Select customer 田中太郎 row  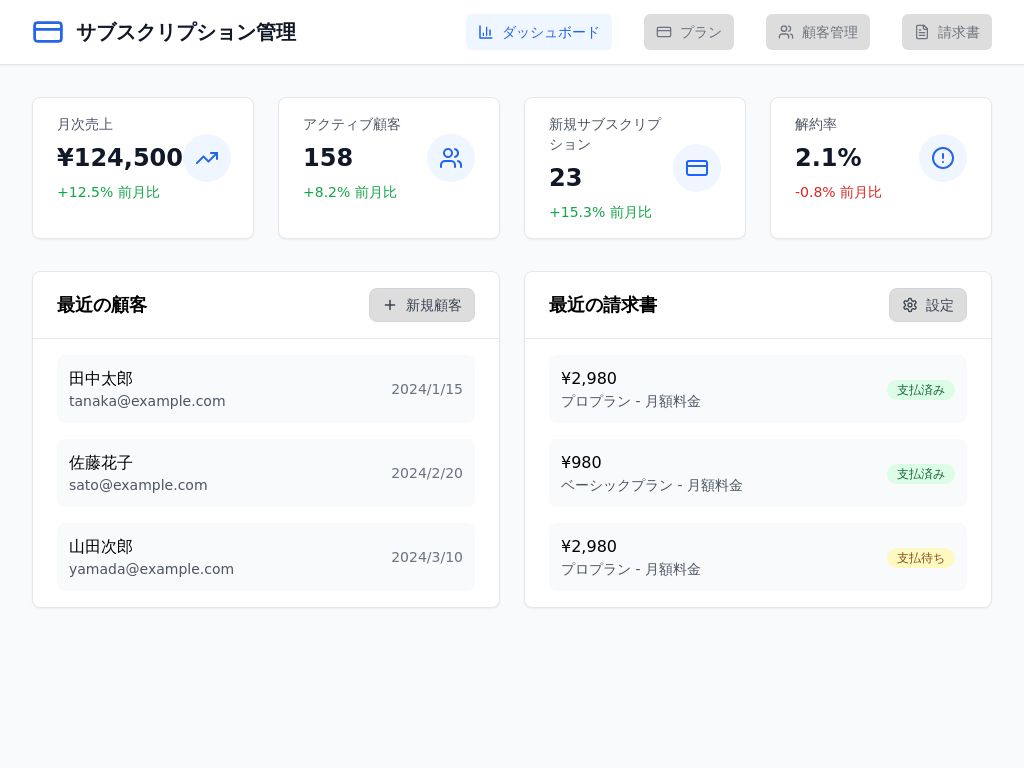coord(266,389)
